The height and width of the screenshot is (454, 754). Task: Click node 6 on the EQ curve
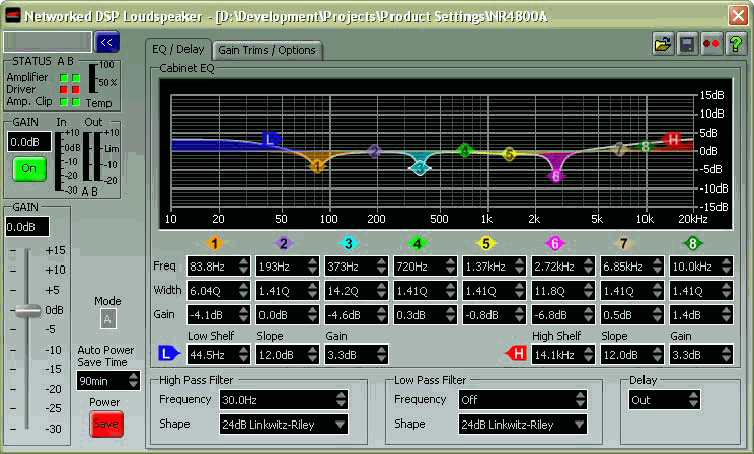(555, 176)
